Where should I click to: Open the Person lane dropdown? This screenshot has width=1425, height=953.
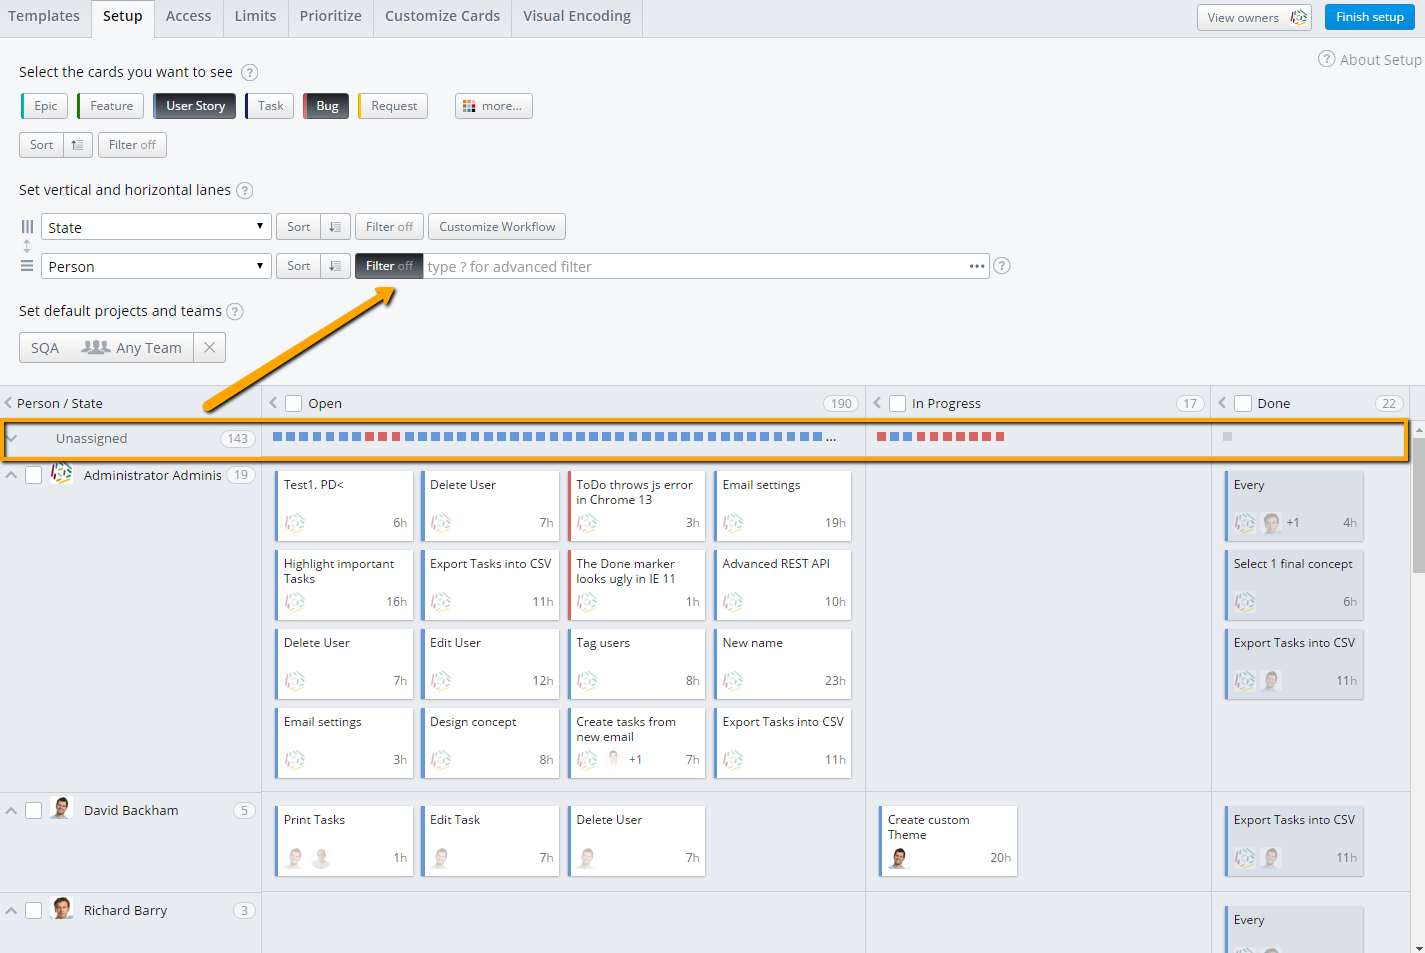pos(156,266)
